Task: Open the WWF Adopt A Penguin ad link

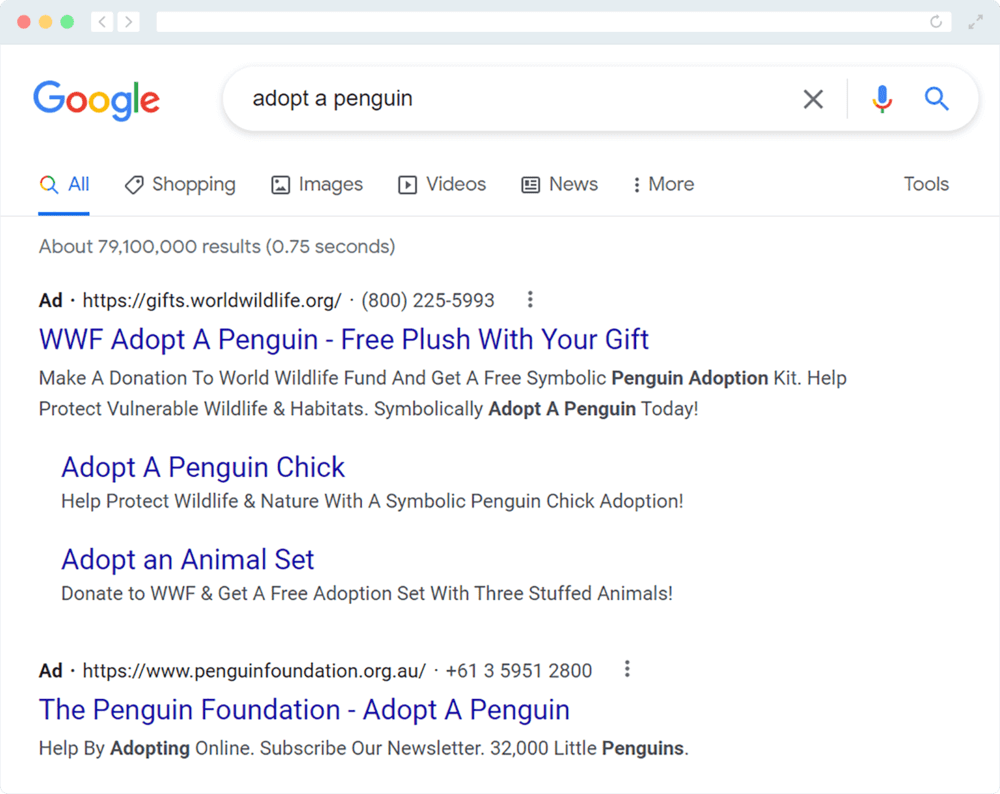Action: [344, 339]
